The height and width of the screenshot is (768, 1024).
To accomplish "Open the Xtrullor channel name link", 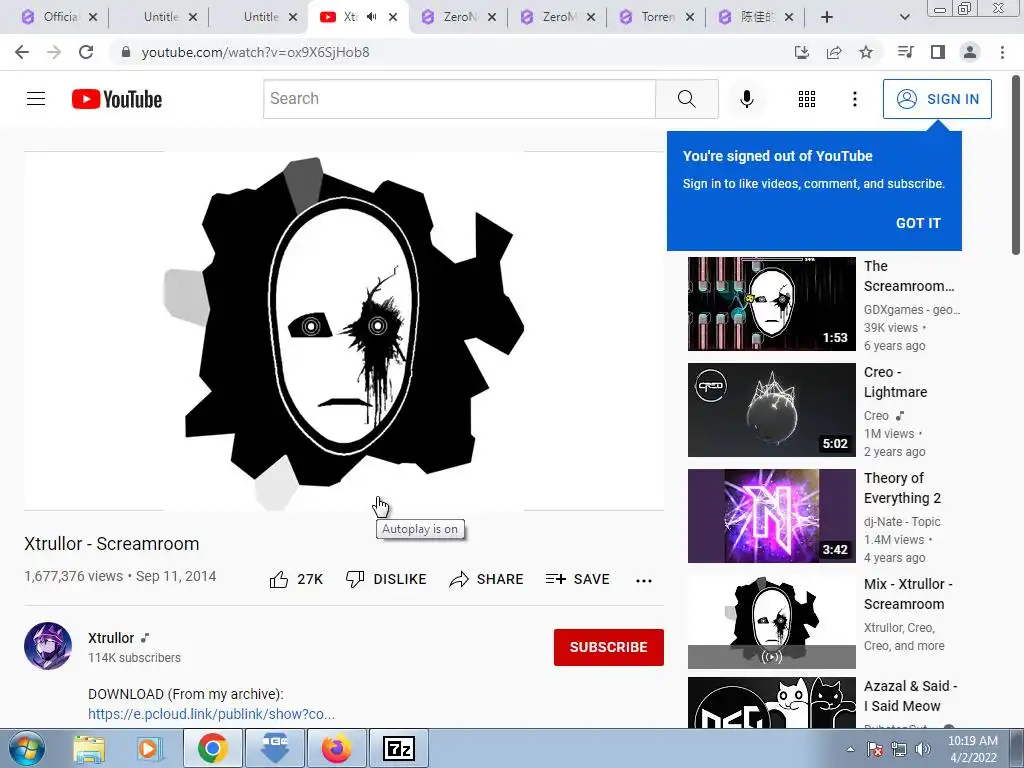I will 111,637.
